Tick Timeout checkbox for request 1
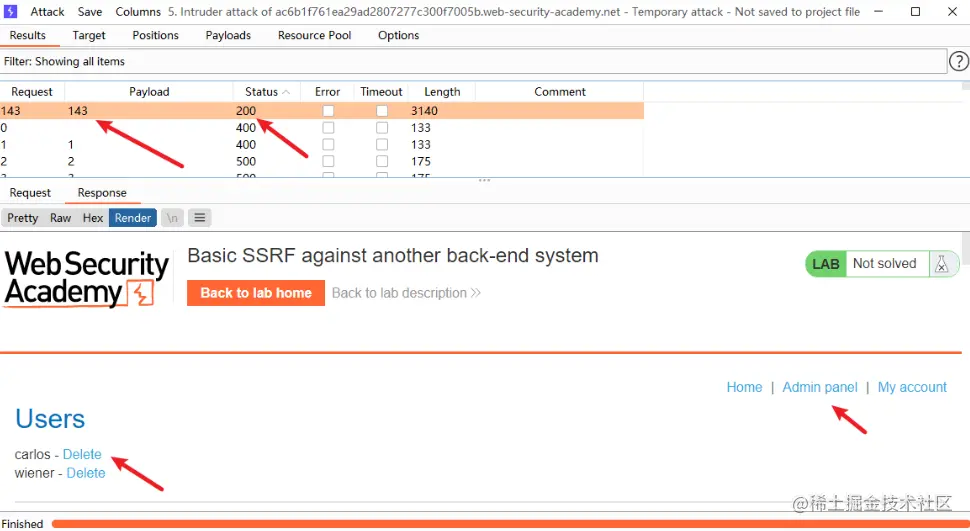The height and width of the screenshot is (531, 970). 382,144
